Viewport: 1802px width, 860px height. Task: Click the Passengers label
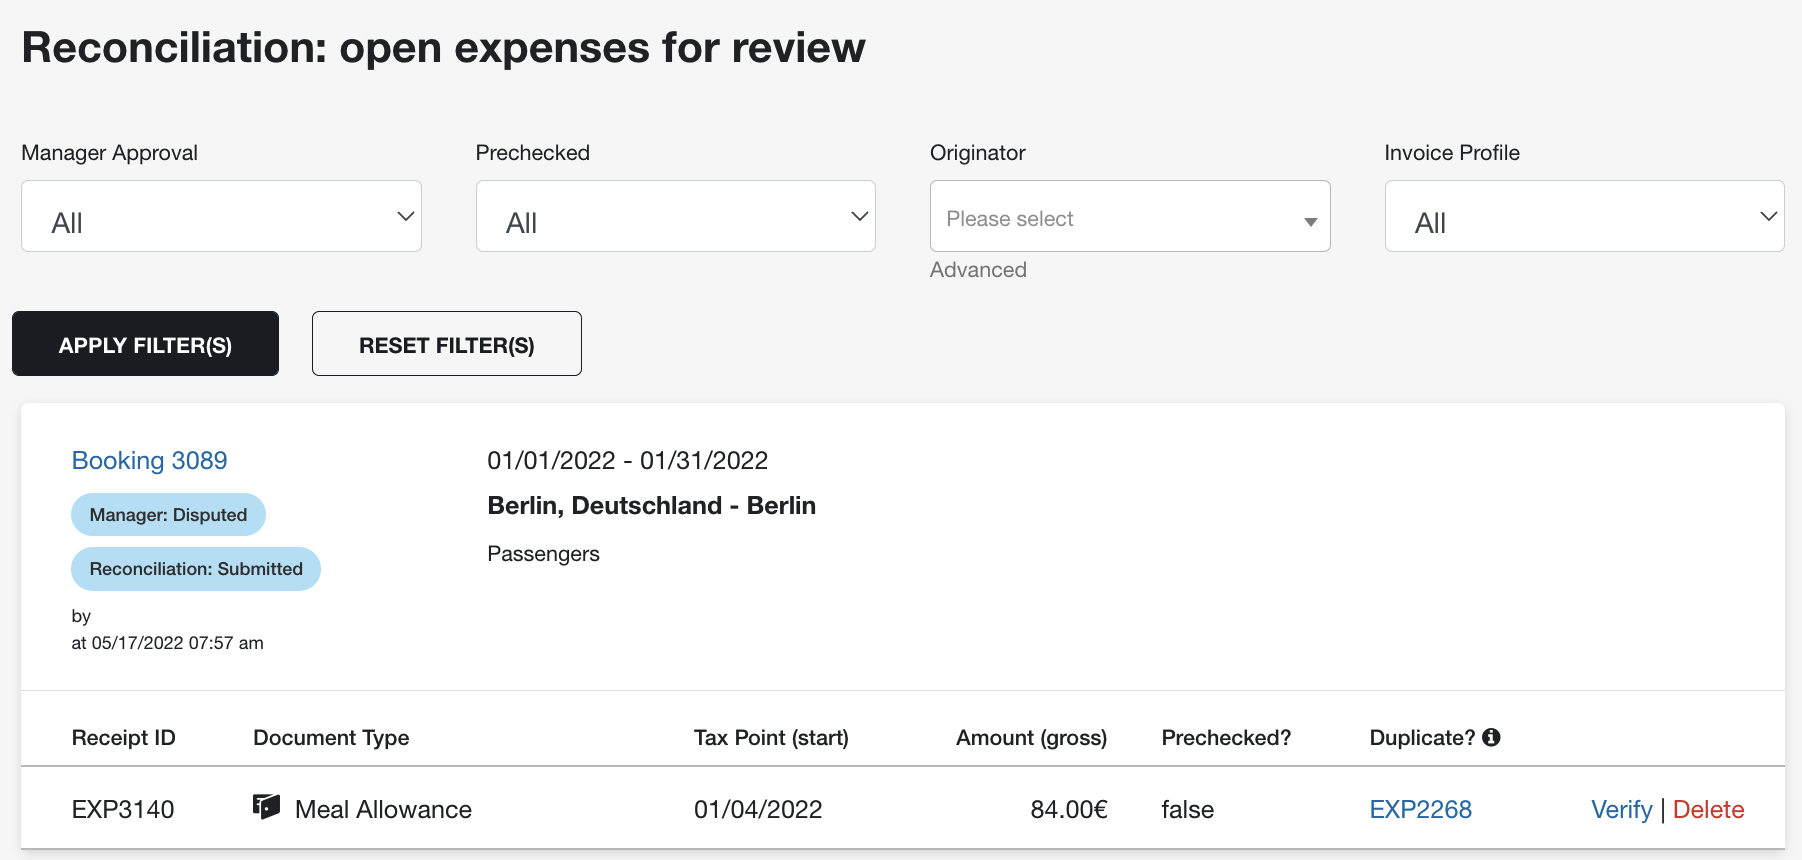point(543,554)
